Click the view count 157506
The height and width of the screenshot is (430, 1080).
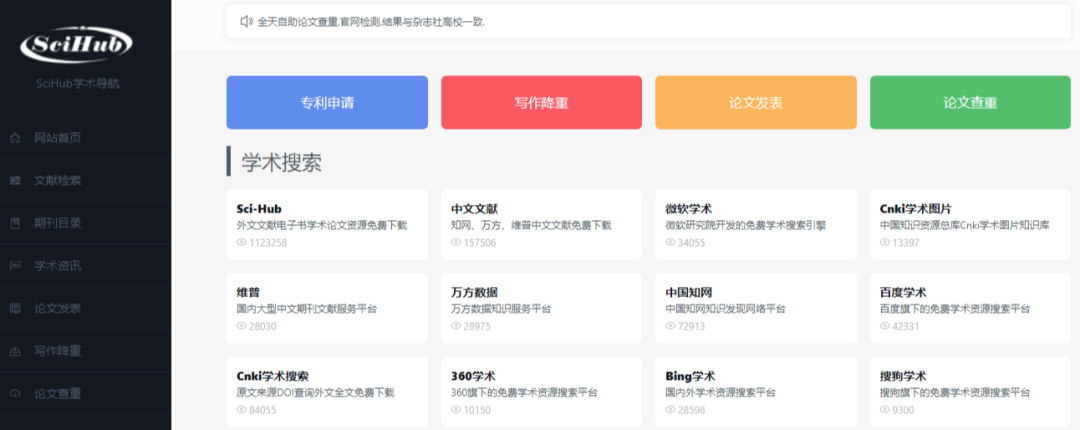[480, 243]
